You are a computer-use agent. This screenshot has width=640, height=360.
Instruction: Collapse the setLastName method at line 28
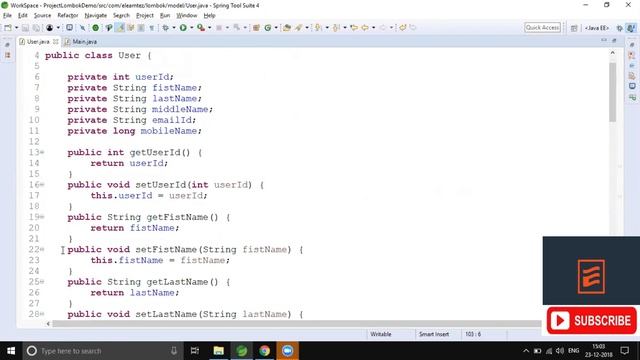coord(42,314)
